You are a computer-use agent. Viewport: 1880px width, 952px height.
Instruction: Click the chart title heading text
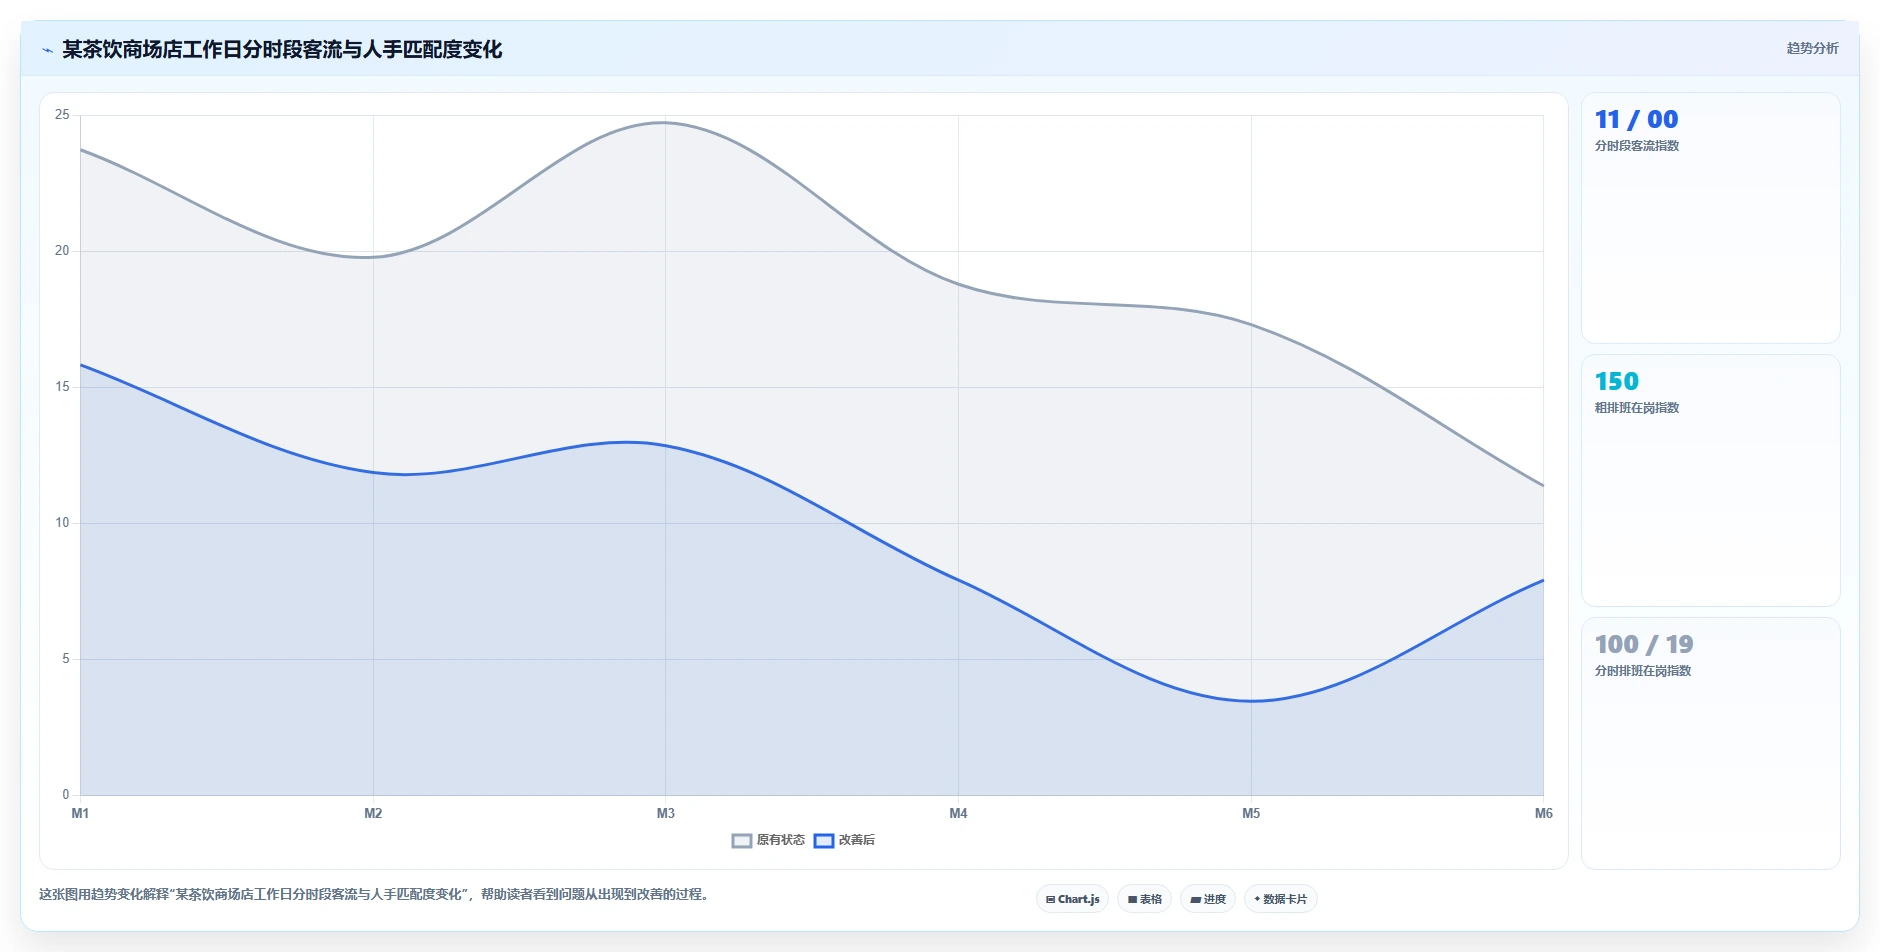[x=282, y=49]
